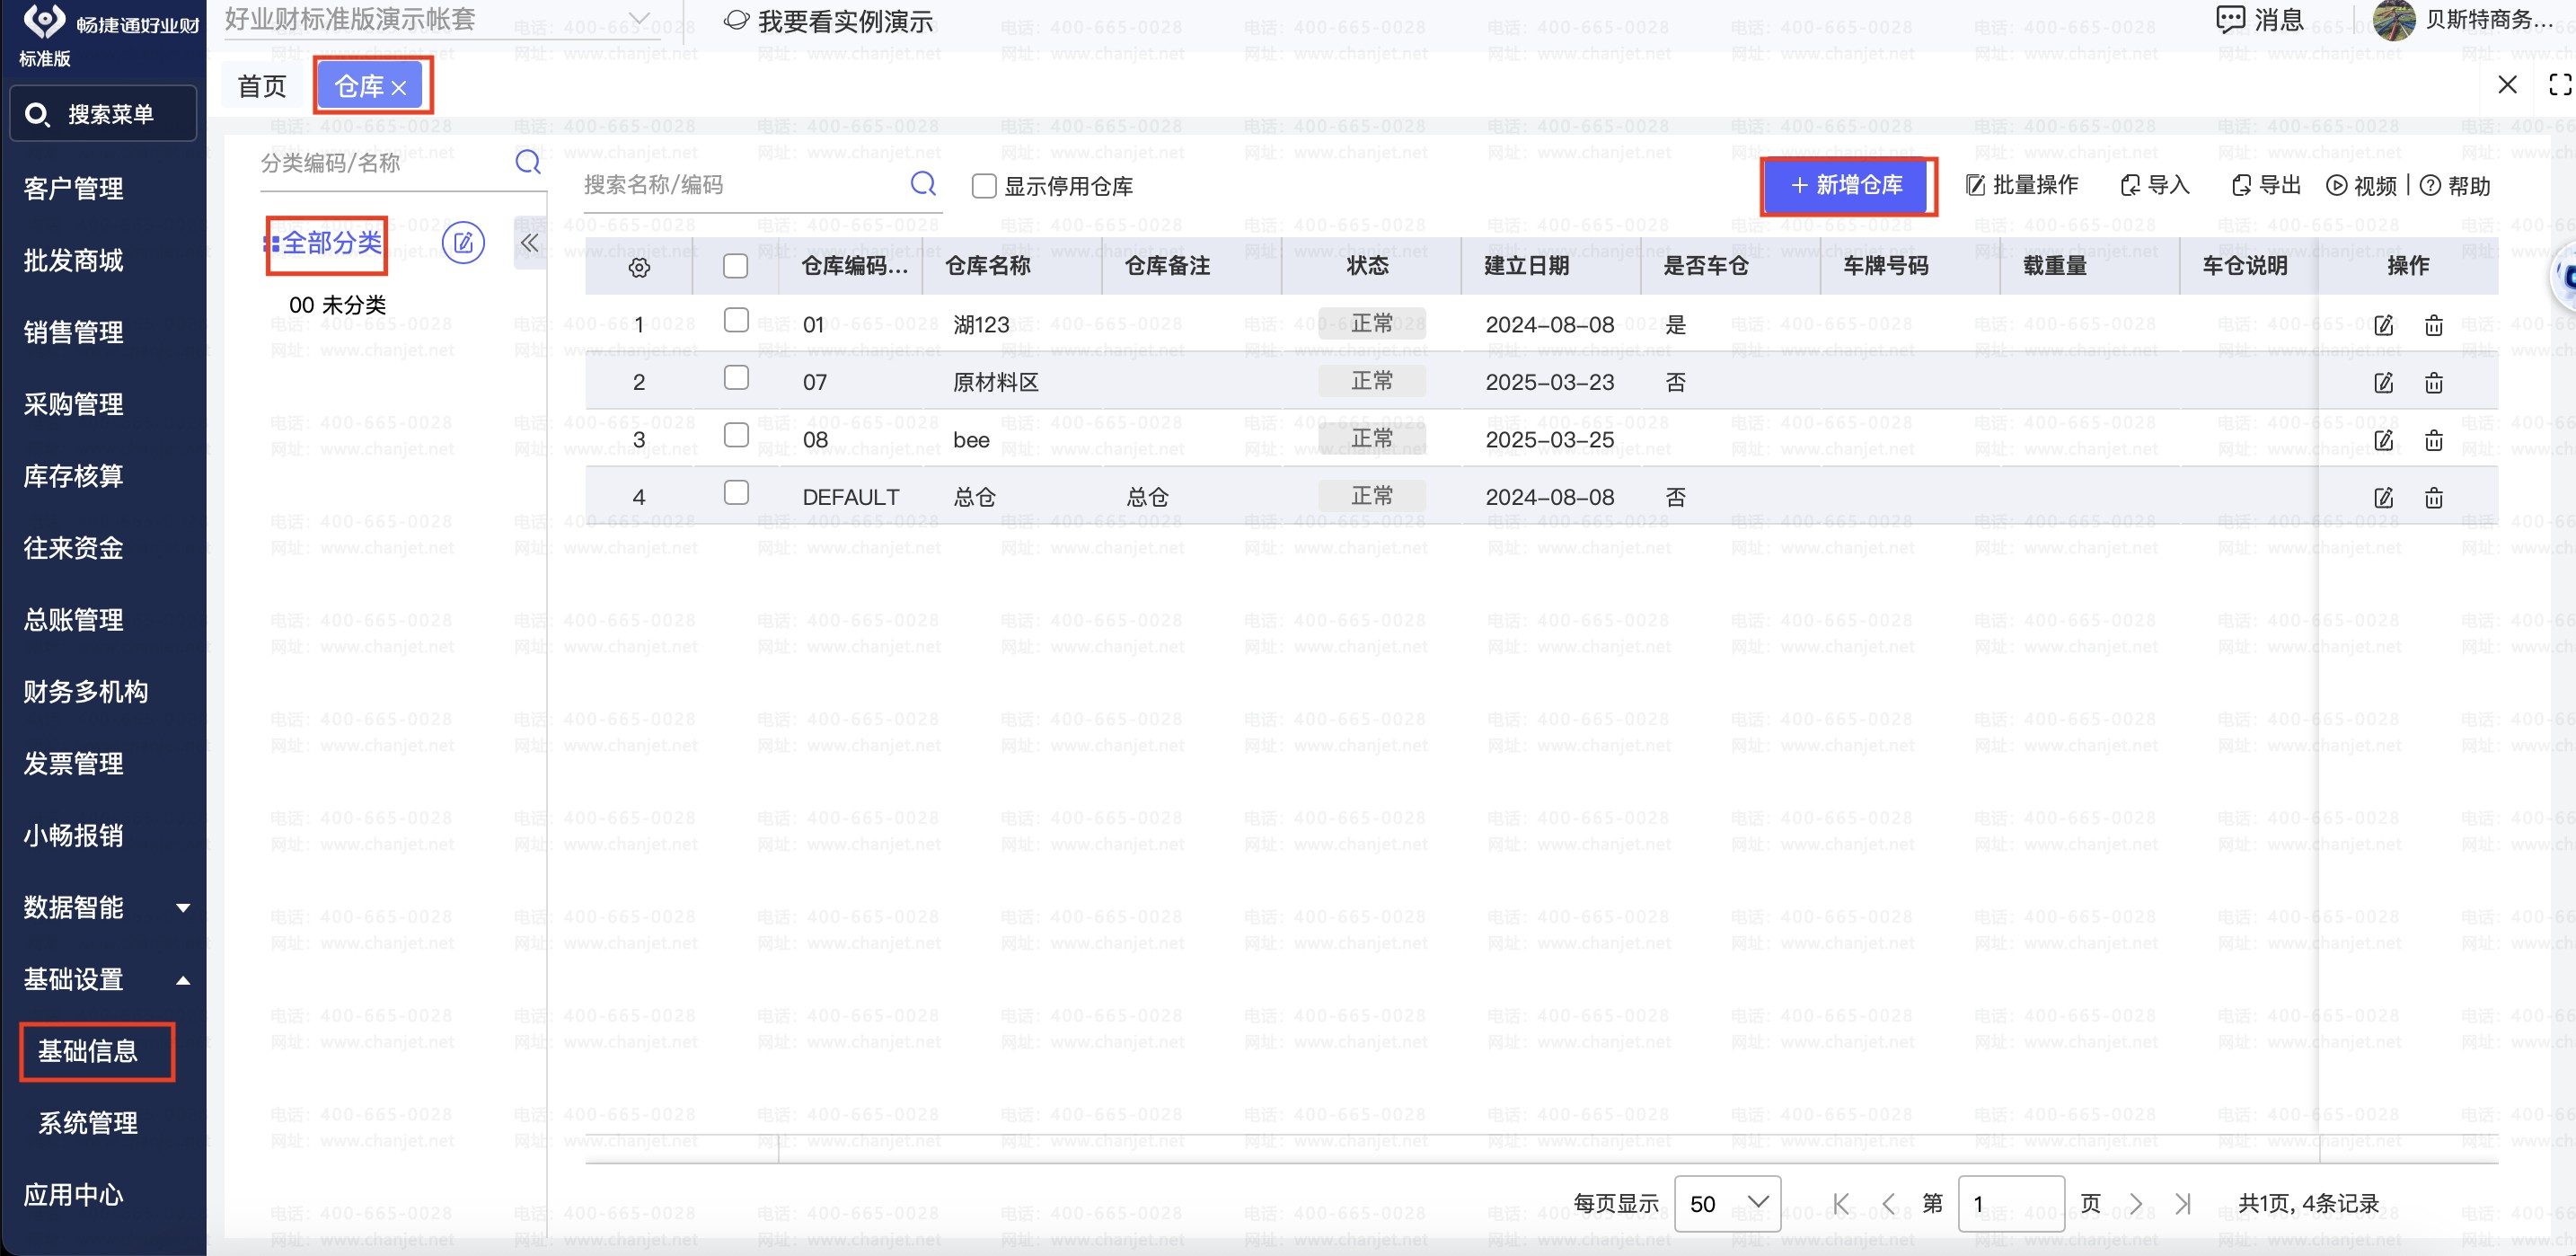This screenshot has height=1256, width=2576.
Task: Open 批发商城 in the sidebar
Action: point(74,261)
